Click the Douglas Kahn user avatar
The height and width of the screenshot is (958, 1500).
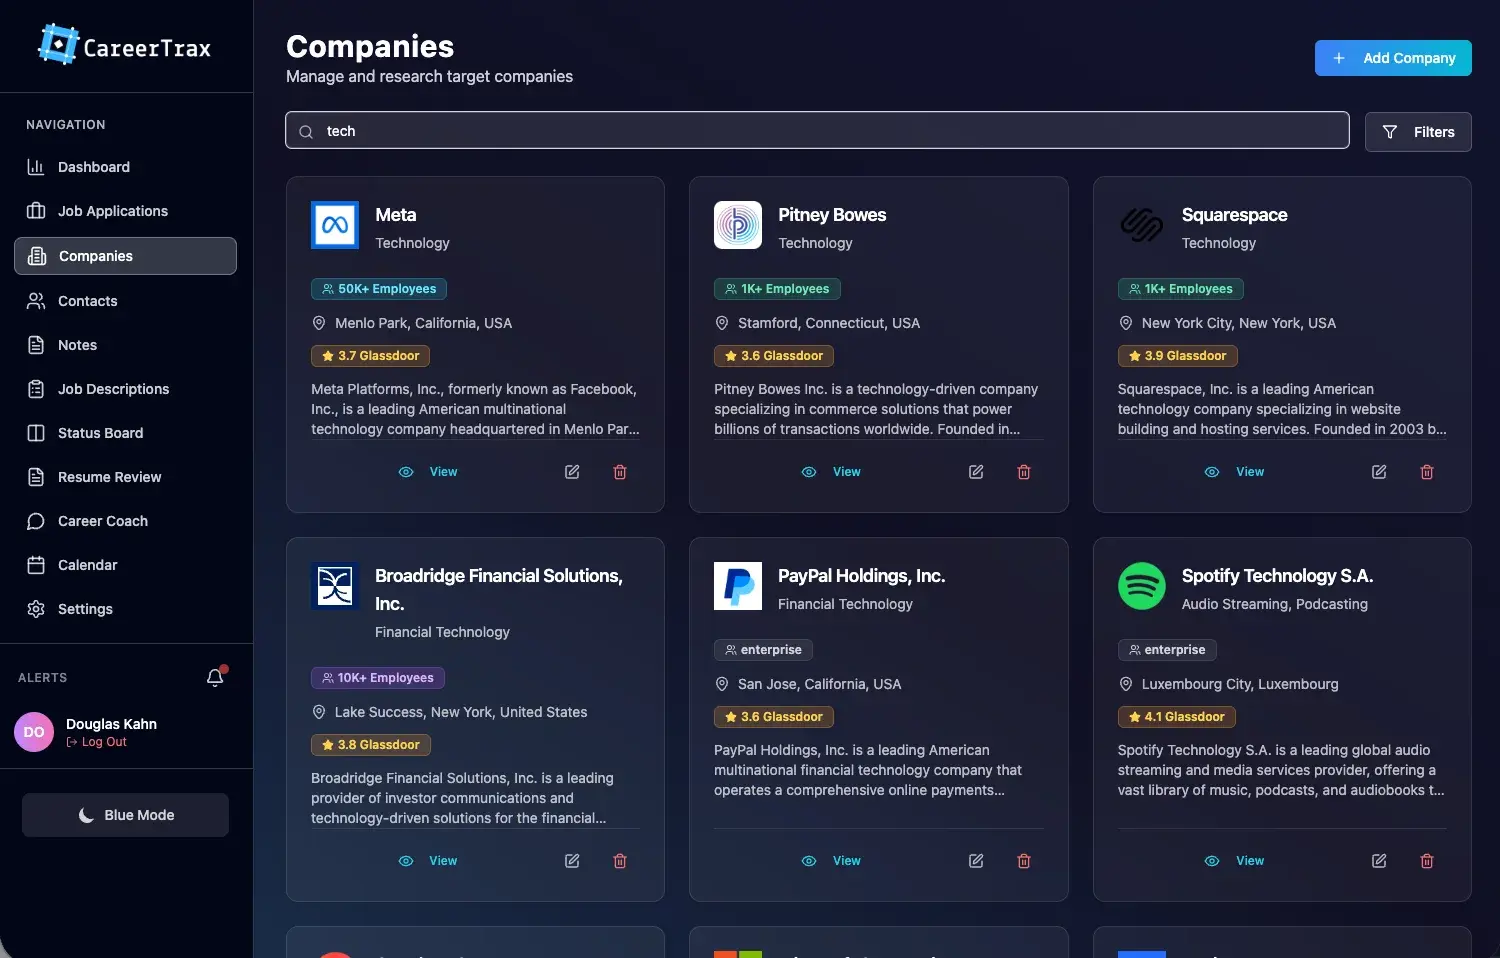click(x=34, y=732)
